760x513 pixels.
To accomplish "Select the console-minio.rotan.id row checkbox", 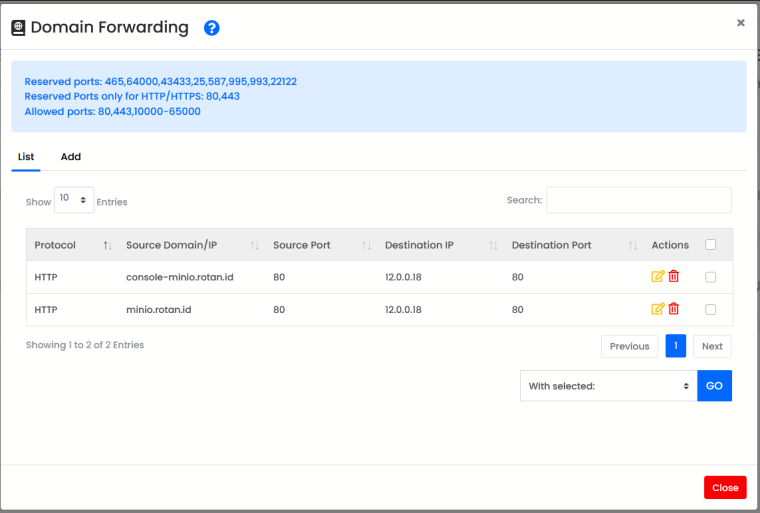I will (711, 277).
